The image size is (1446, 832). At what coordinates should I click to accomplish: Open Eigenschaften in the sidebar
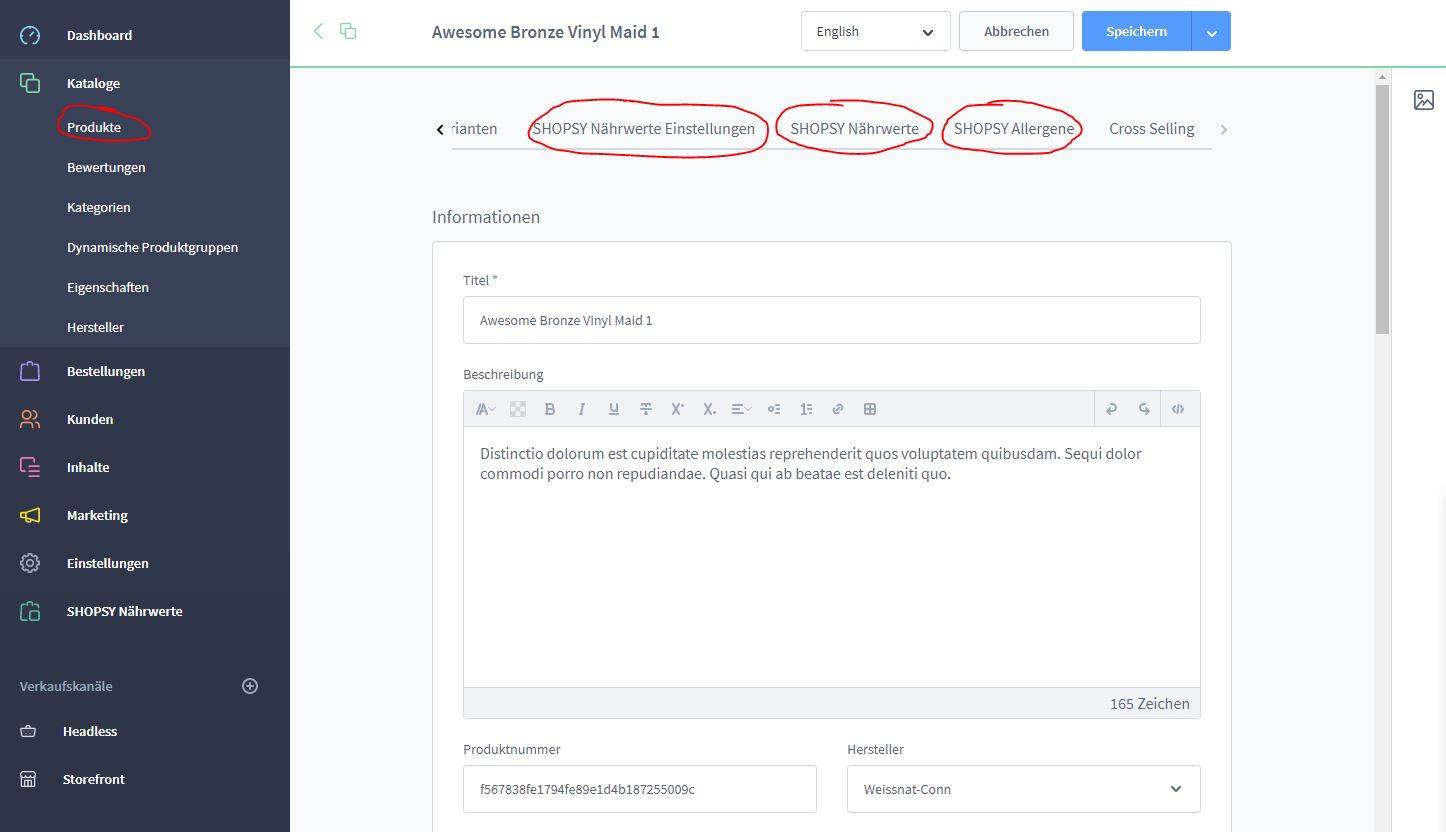[108, 287]
